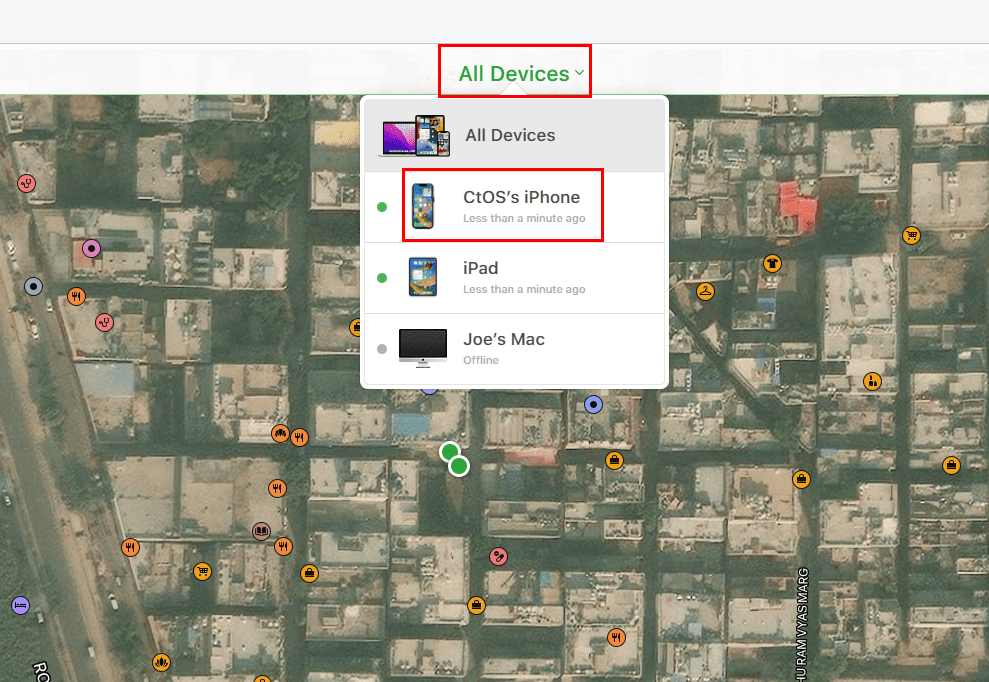
Task: Click the iPad's 'Less than a minute ago' status
Action: pyautogui.click(x=524, y=289)
